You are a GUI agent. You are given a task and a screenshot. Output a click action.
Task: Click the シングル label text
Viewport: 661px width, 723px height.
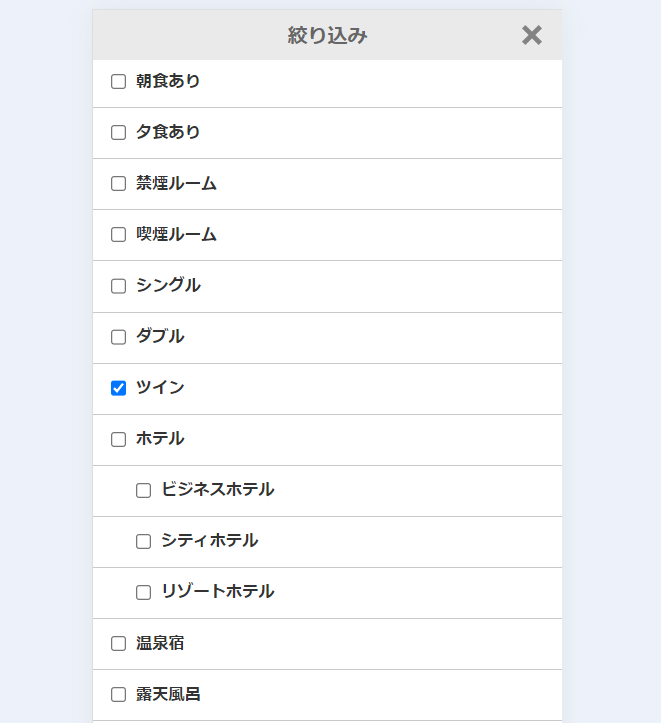168,285
